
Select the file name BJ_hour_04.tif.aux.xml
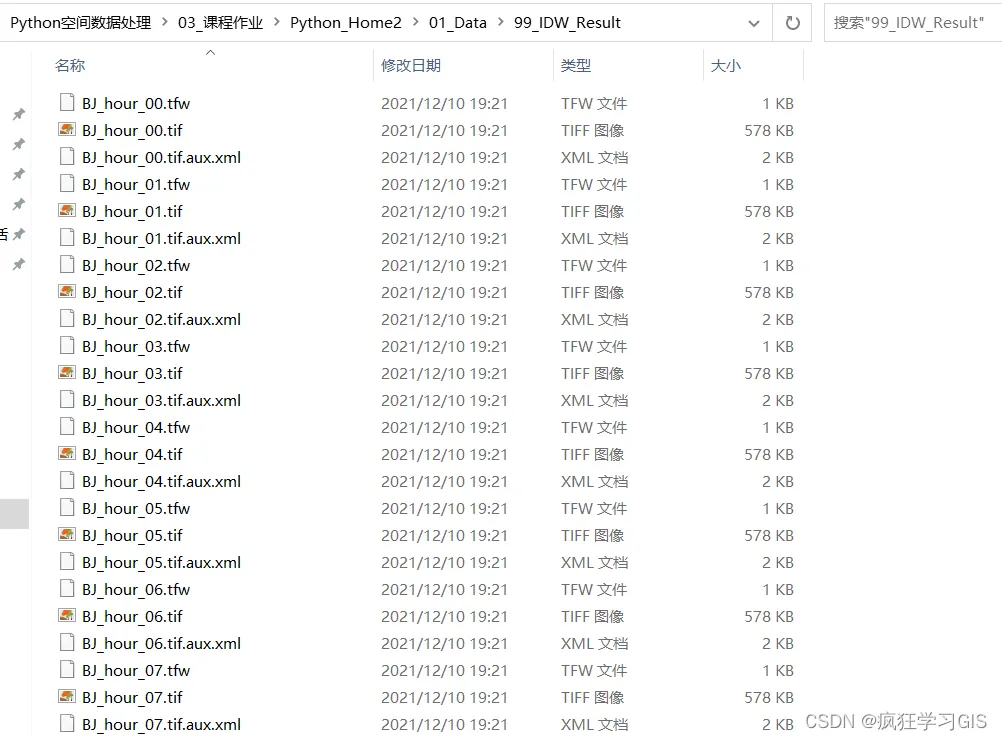tap(161, 481)
